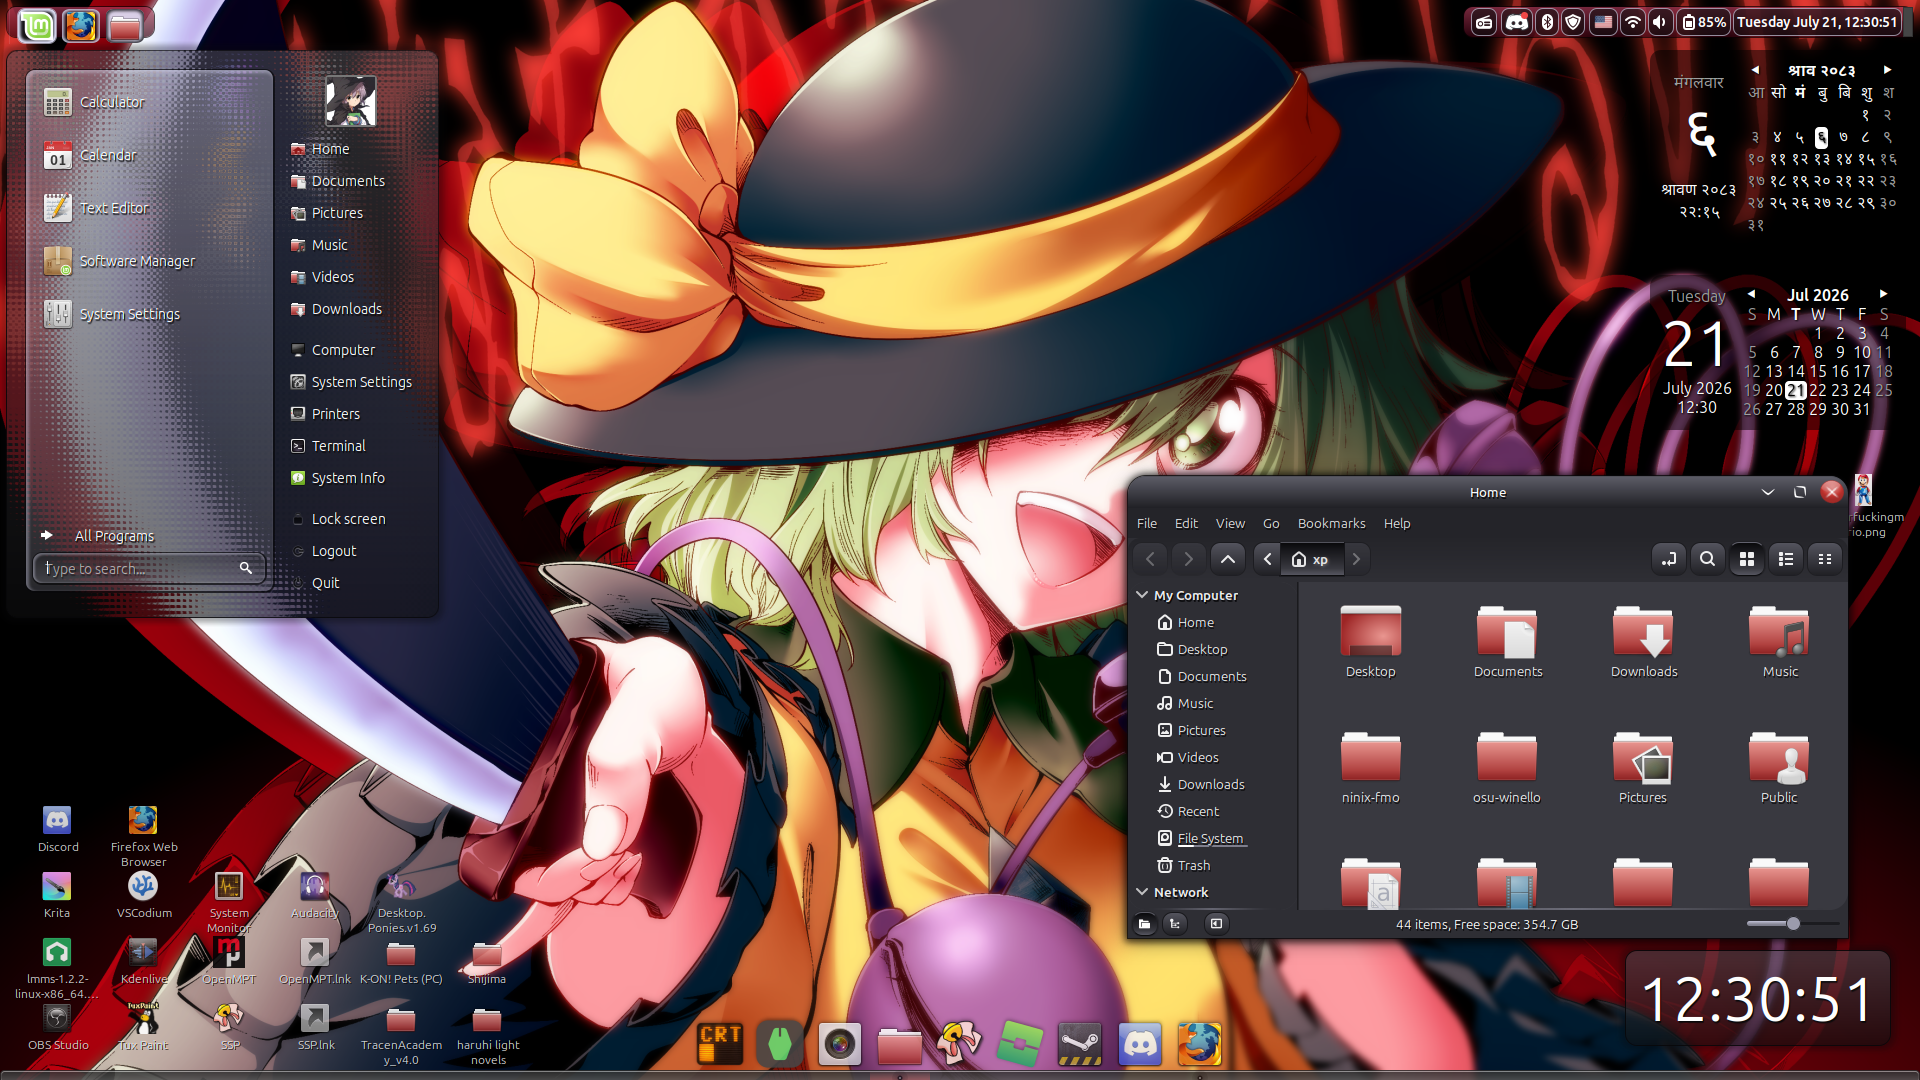Go up to parent folder button

pyautogui.click(x=1228, y=559)
